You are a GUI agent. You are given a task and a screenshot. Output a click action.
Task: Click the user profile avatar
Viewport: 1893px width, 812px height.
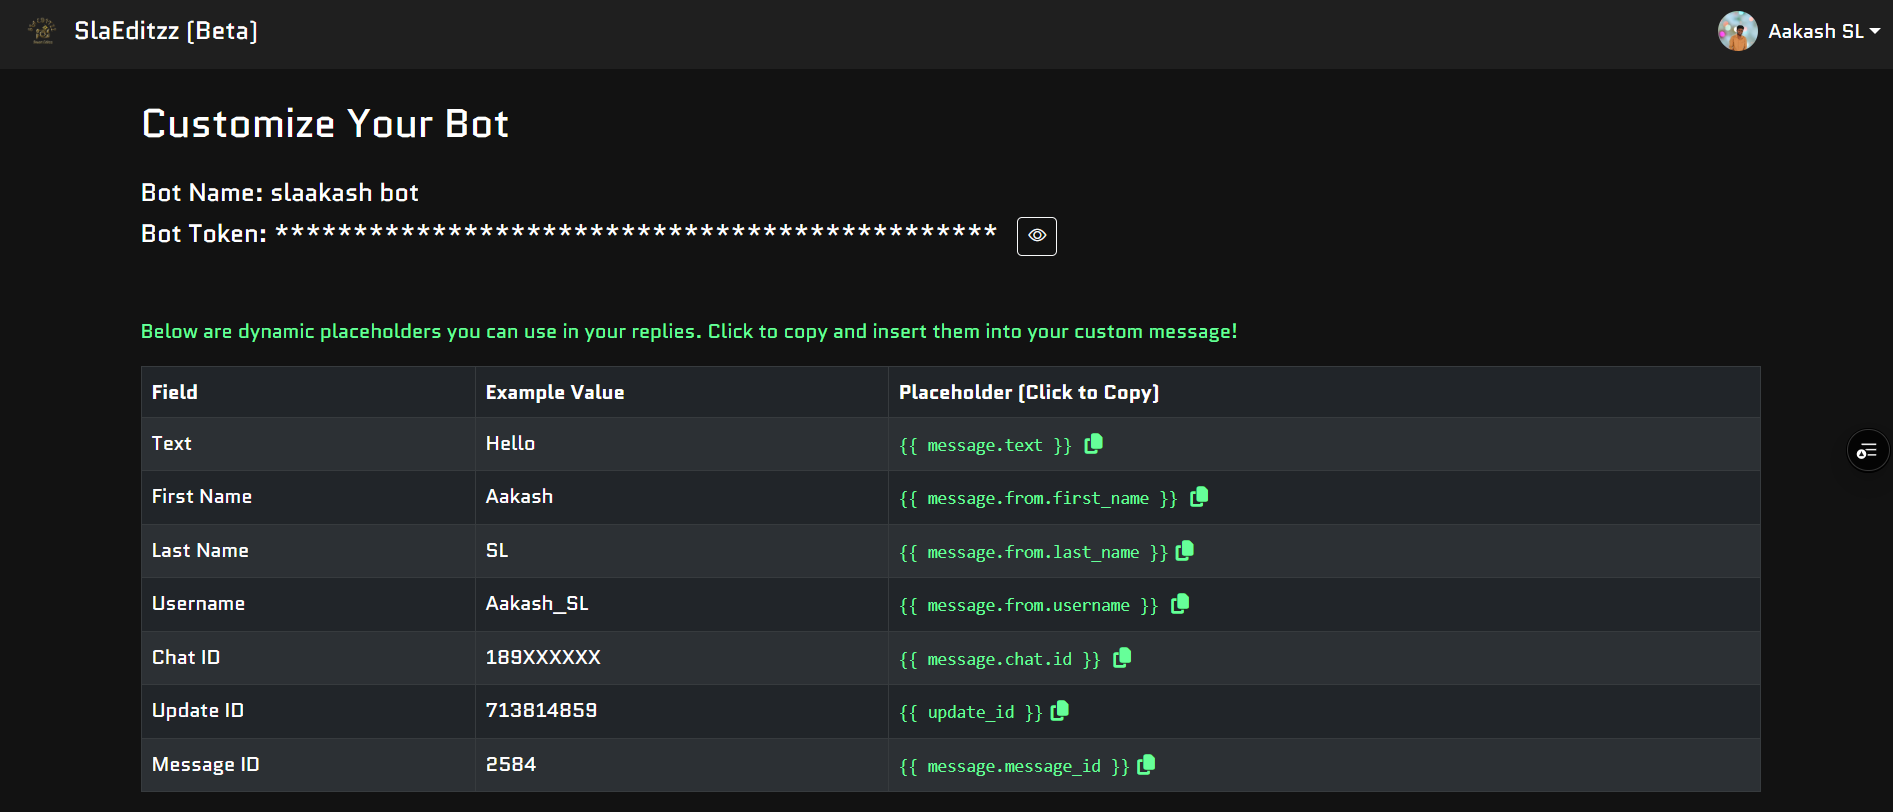tap(1738, 31)
